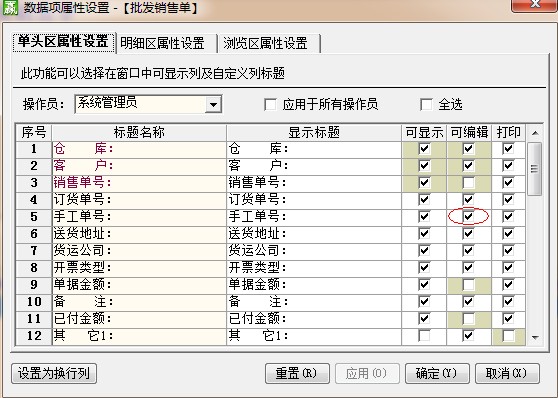Check 可编辑 box for 销售单号 row
The height and width of the screenshot is (398, 558).
point(468,183)
